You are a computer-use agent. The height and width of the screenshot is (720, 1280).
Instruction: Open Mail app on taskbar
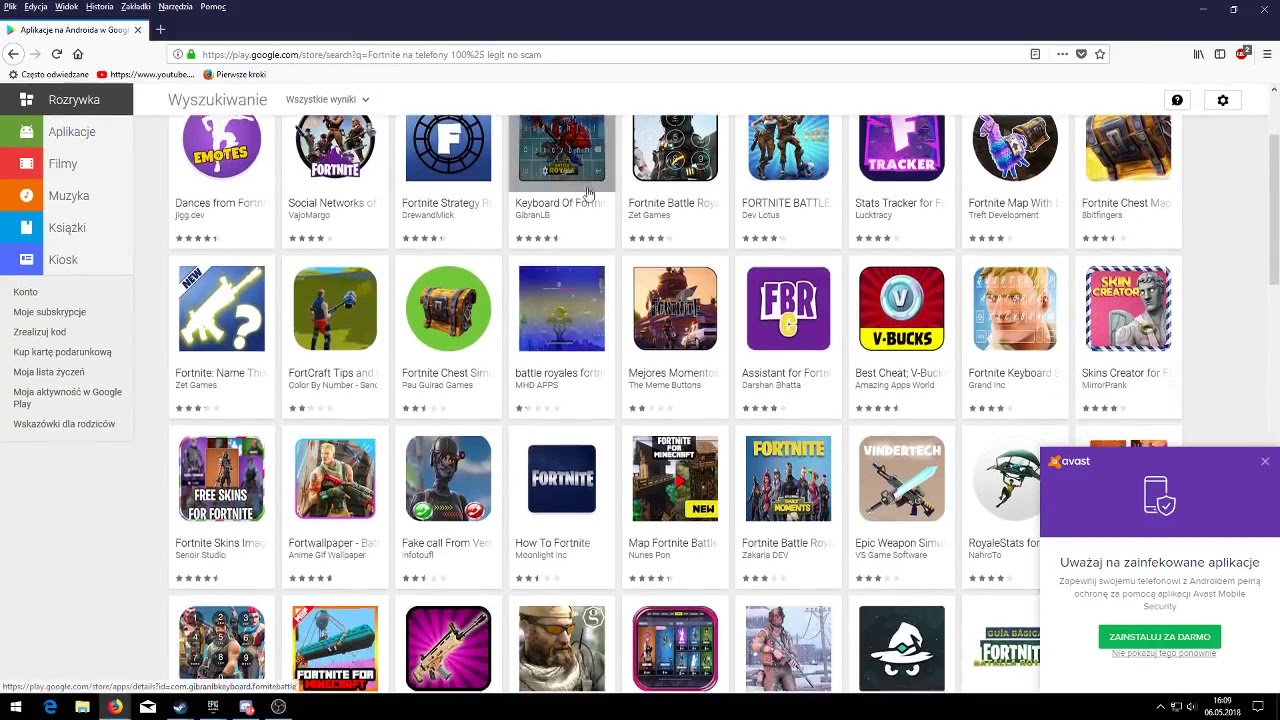click(148, 707)
